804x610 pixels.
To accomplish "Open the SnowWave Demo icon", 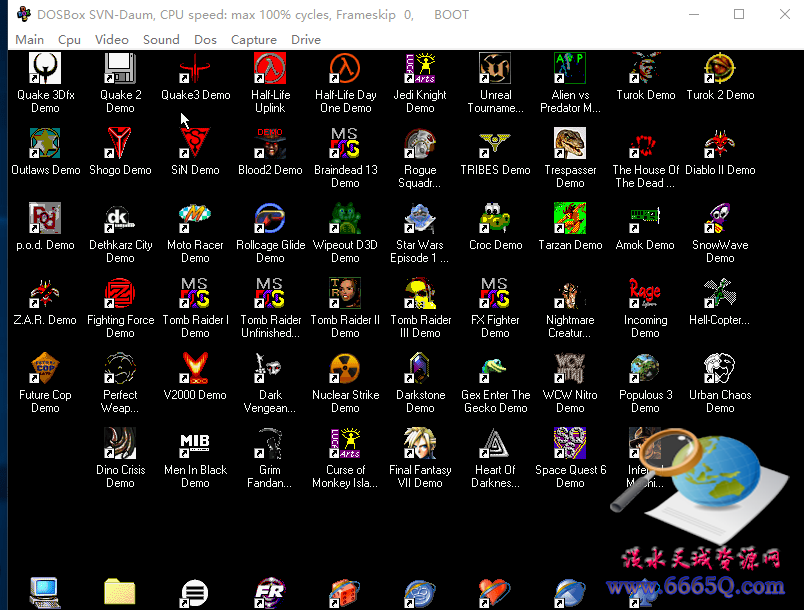I will coord(720,218).
